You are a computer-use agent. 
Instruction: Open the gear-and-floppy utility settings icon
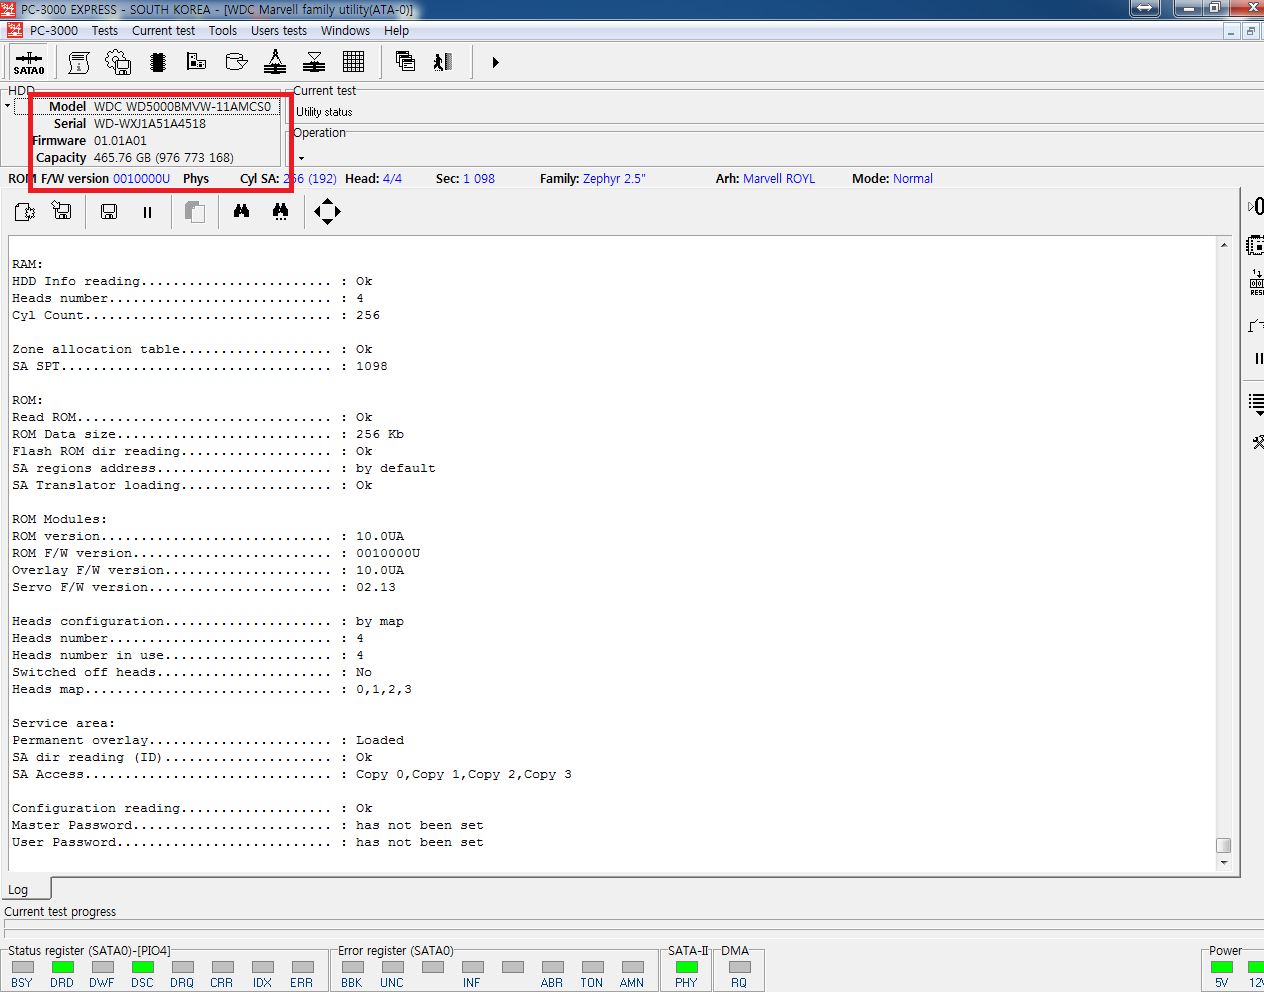[x=118, y=62]
